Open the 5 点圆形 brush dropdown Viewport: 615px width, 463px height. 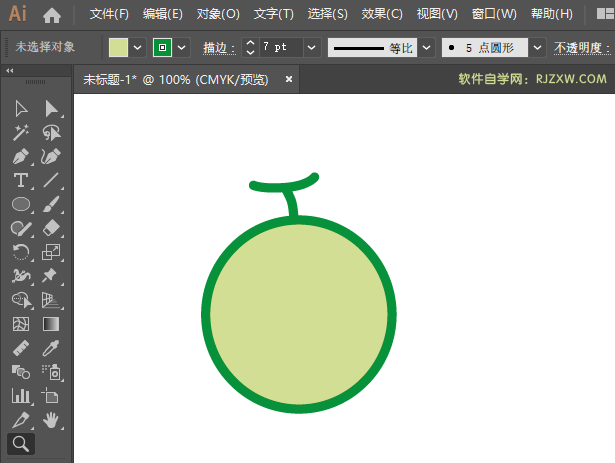[x=538, y=48]
